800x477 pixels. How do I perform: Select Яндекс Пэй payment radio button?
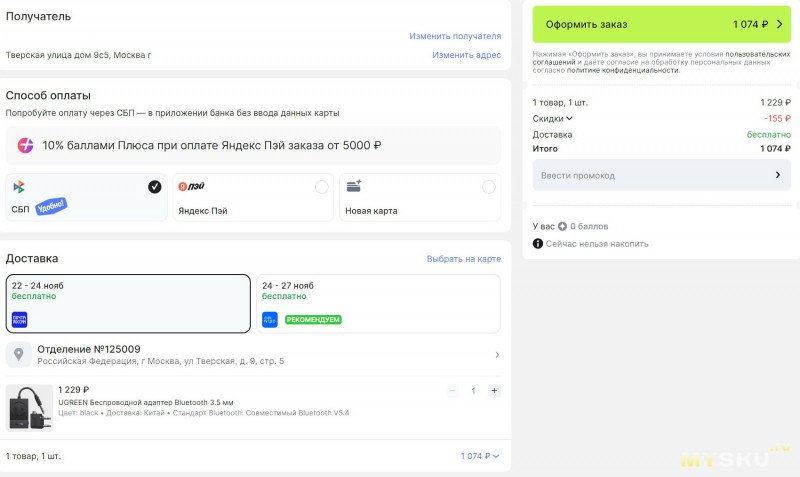coord(321,187)
